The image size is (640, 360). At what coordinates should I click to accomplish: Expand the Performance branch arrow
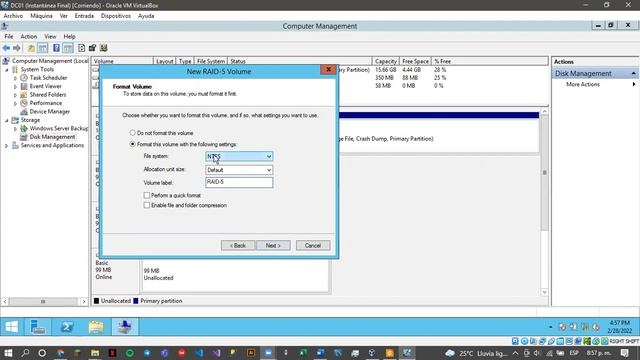coord(16,104)
